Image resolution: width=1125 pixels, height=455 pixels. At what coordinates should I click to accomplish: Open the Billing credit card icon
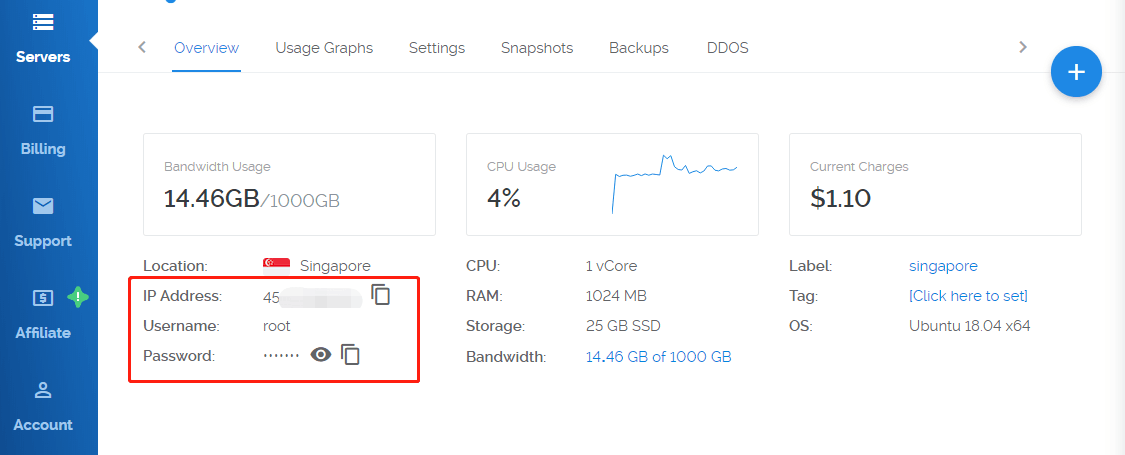coord(43,114)
